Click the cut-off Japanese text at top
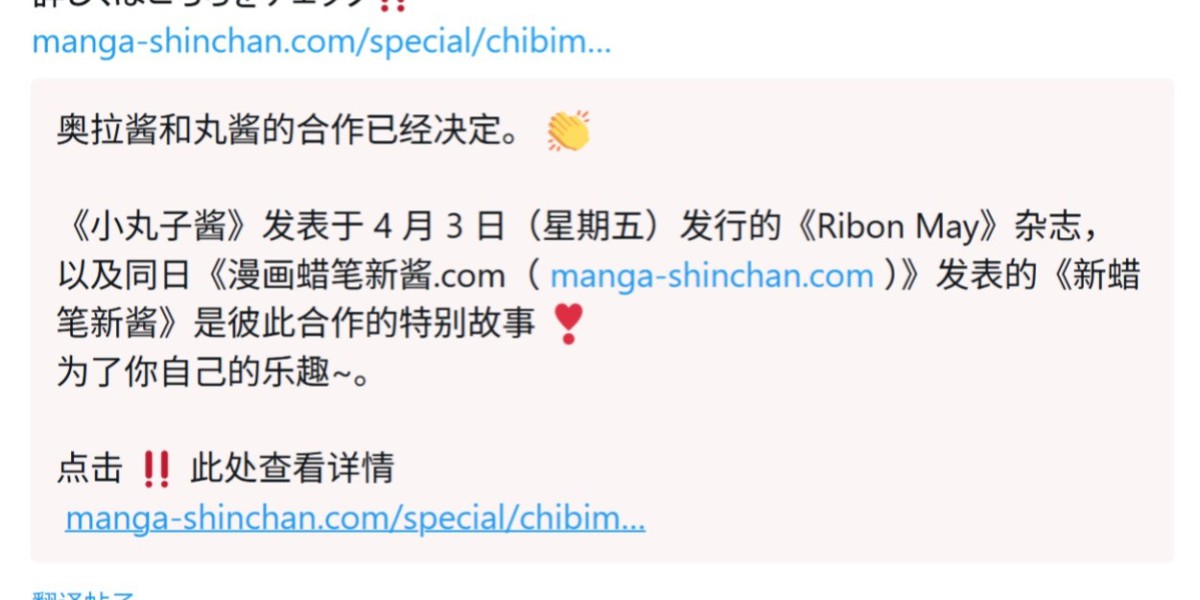Image resolution: width=1200 pixels, height=600 pixels. point(200,4)
